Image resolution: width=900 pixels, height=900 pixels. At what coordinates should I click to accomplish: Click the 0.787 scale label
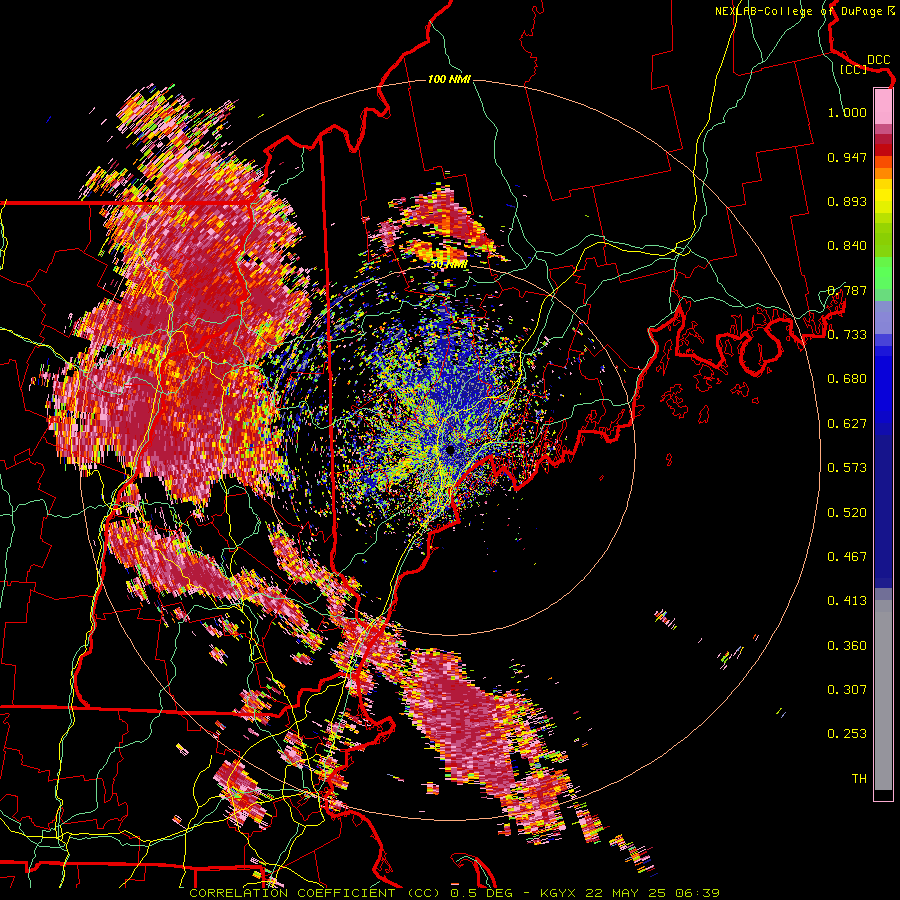pyautogui.click(x=847, y=290)
